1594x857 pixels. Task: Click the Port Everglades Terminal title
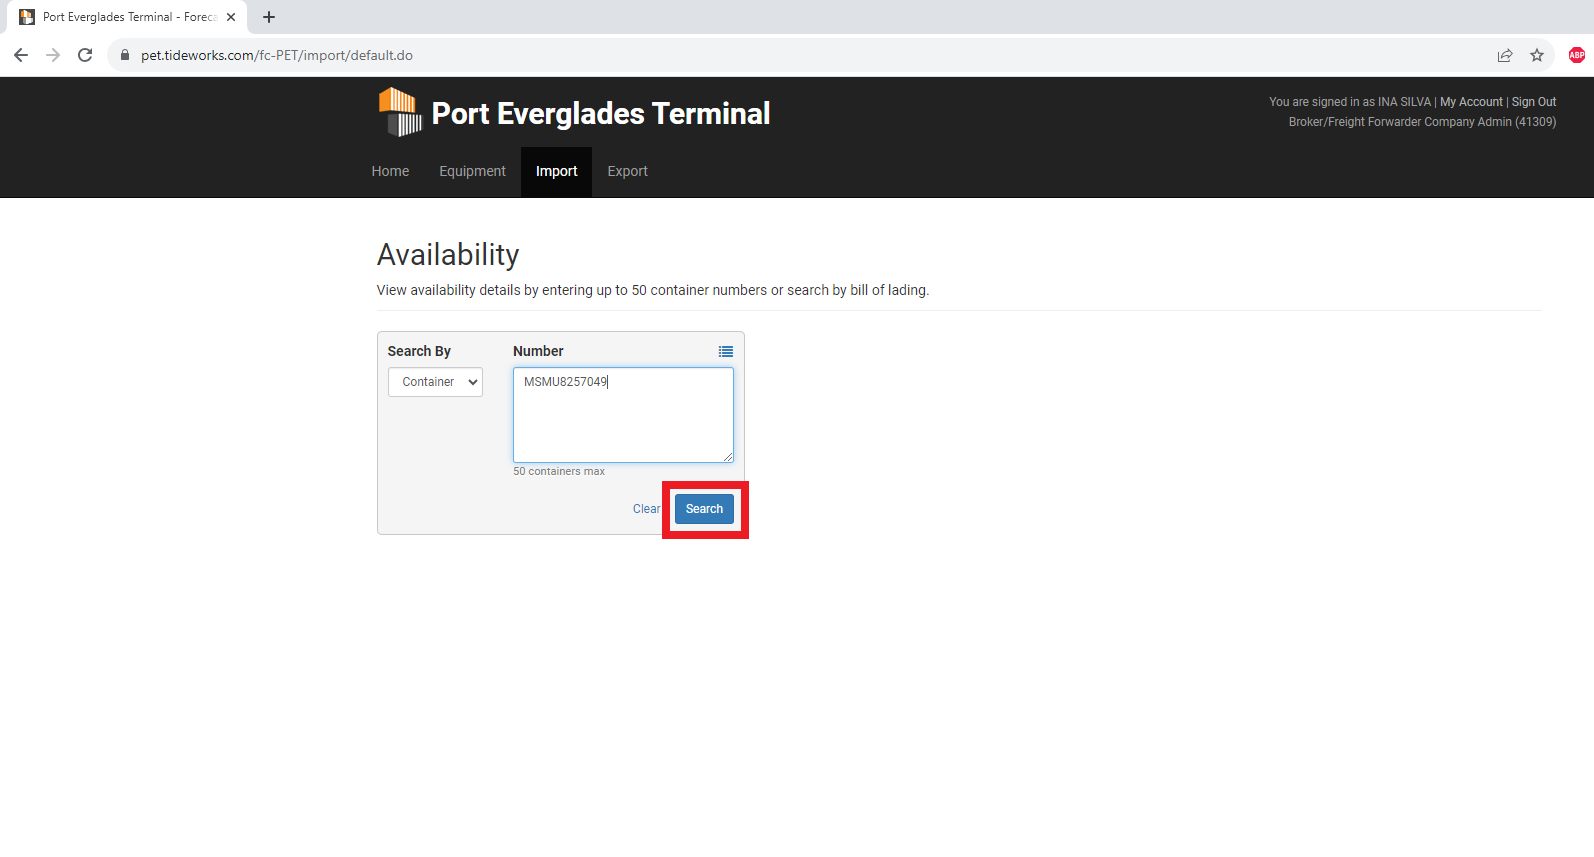tap(601, 113)
